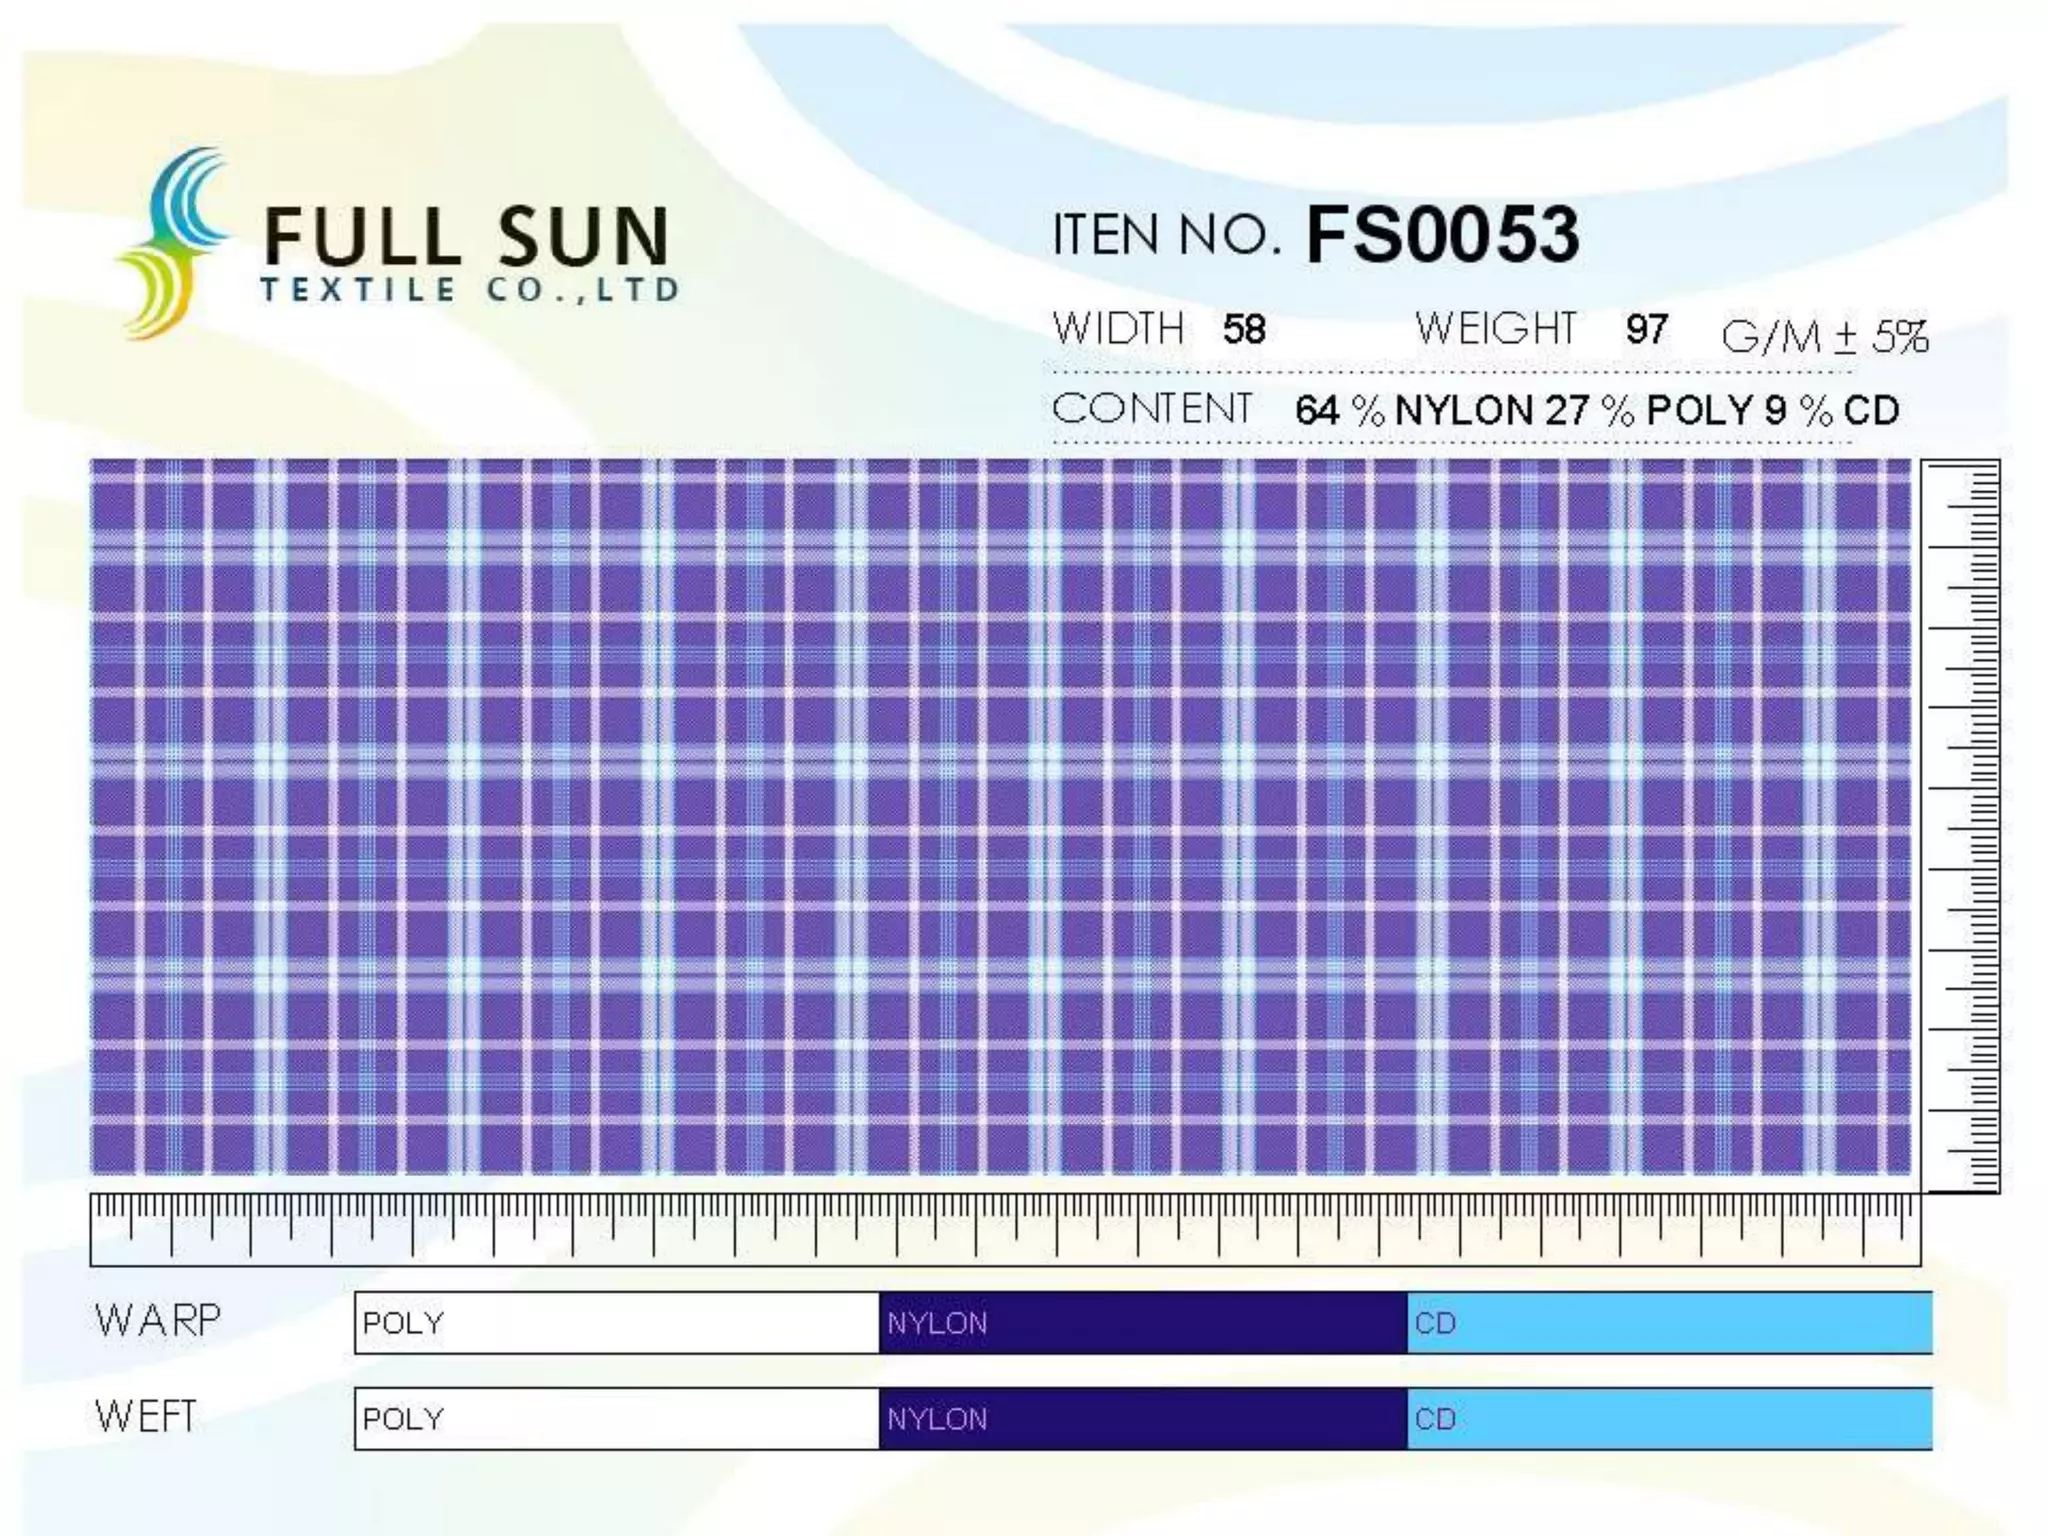Select the dark NYLON swatch in WEFT row
The height and width of the screenshot is (1536, 2048).
pyautogui.click(x=1143, y=1418)
